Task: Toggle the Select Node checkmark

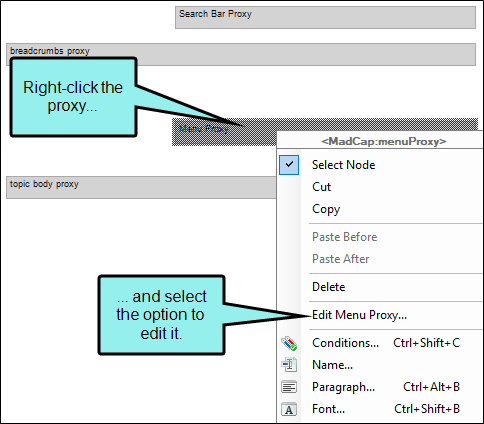Action: pyautogui.click(x=289, y=165)
